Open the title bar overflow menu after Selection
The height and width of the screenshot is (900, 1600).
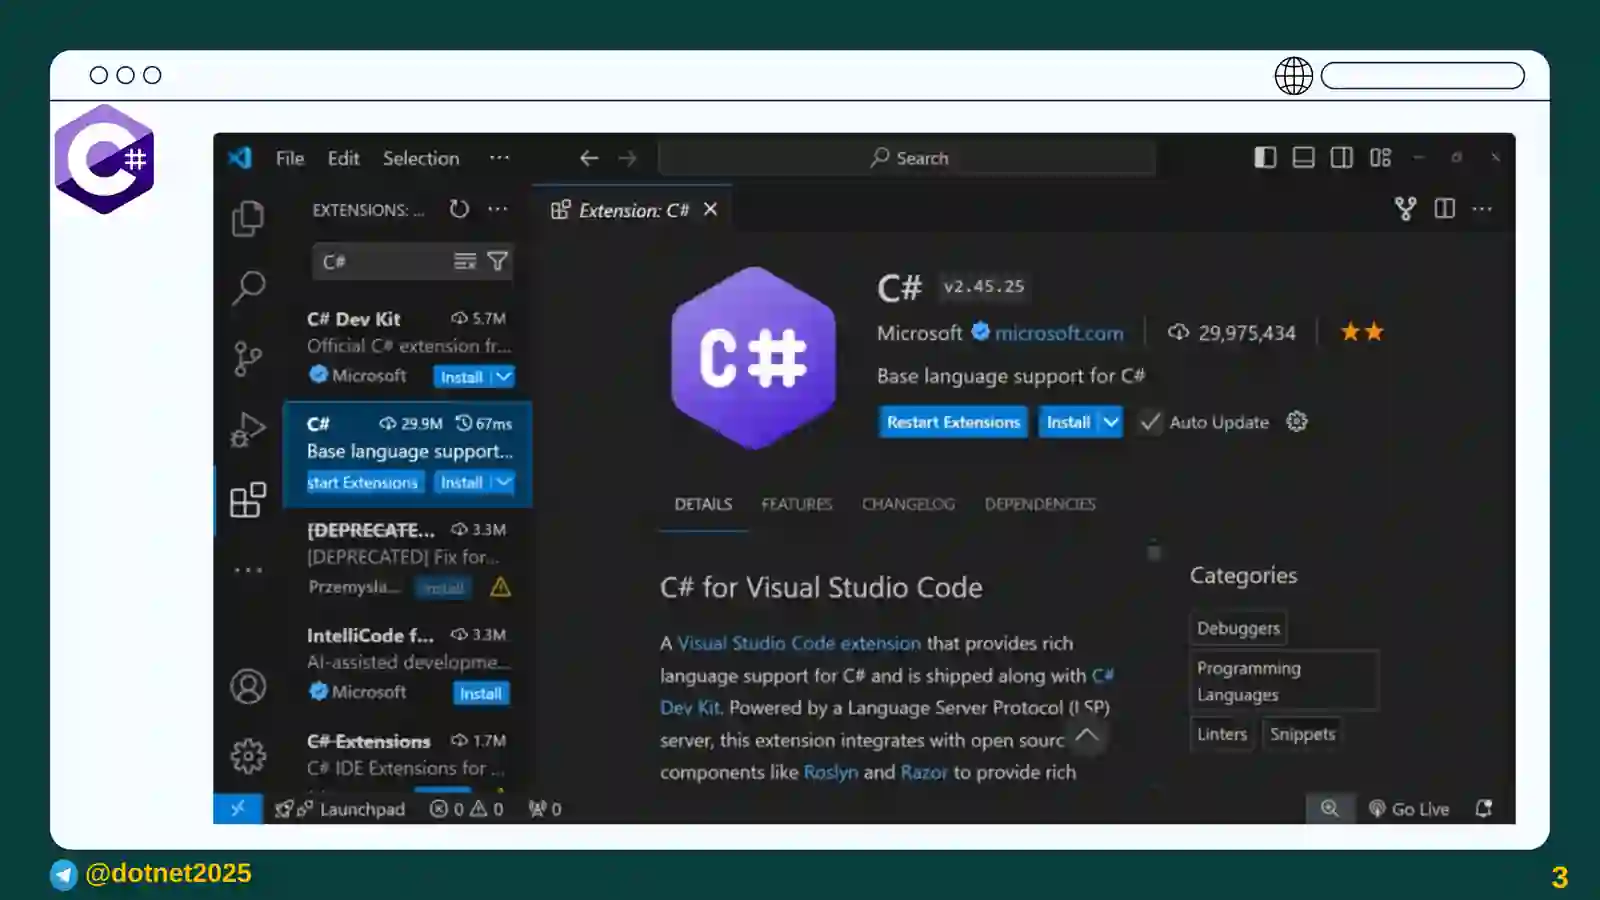(x=499, y=158)
